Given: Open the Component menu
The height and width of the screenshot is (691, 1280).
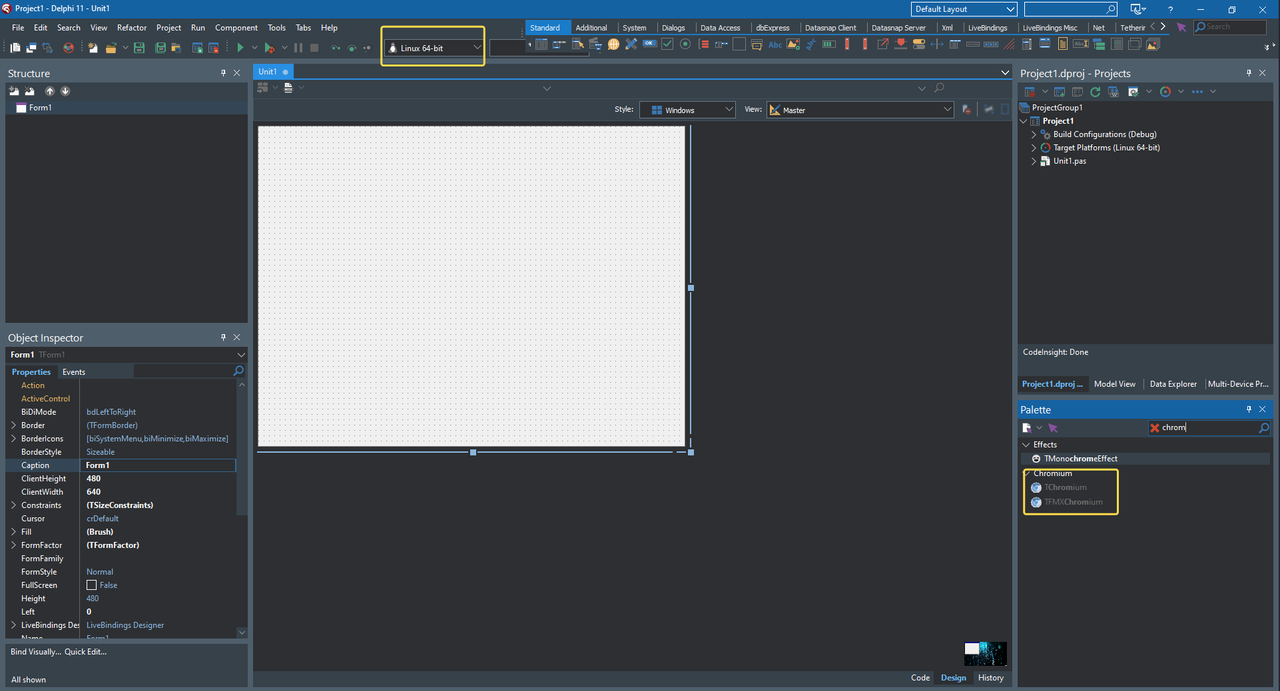Looking at the screenshot, I should click(236, 28).
